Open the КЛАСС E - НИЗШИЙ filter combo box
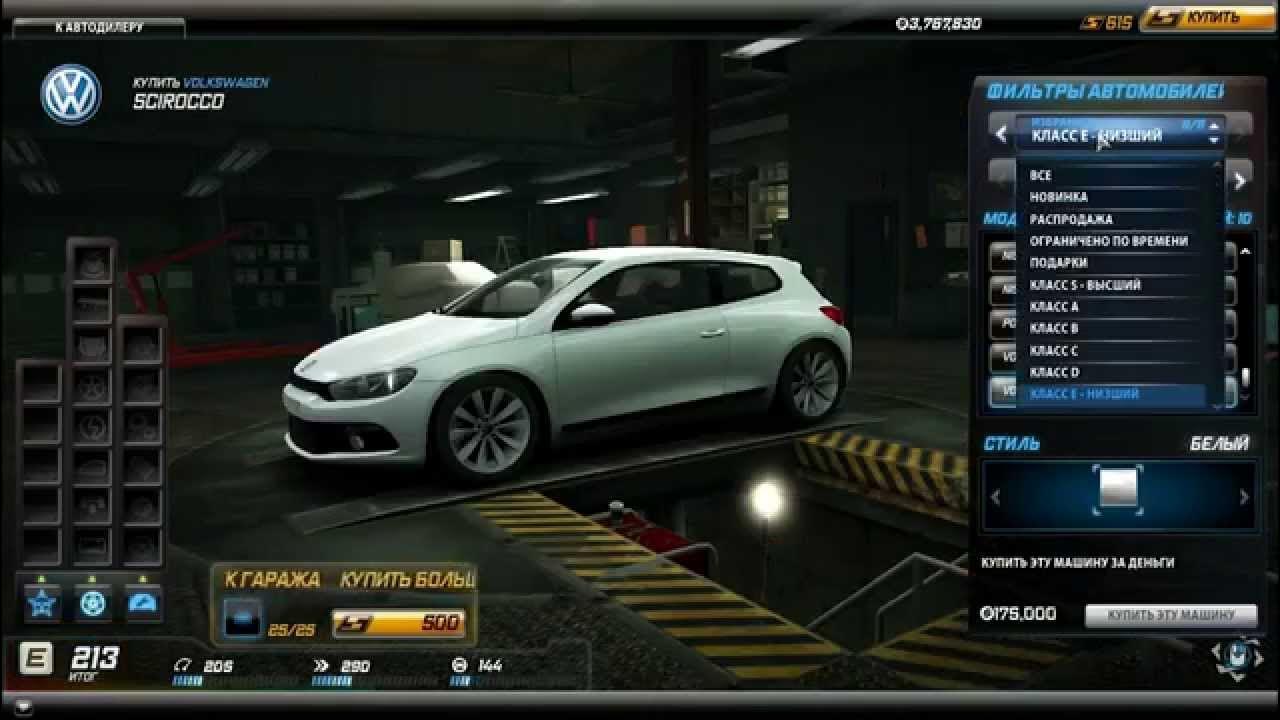1280x720 pixels. point(1120,135)
